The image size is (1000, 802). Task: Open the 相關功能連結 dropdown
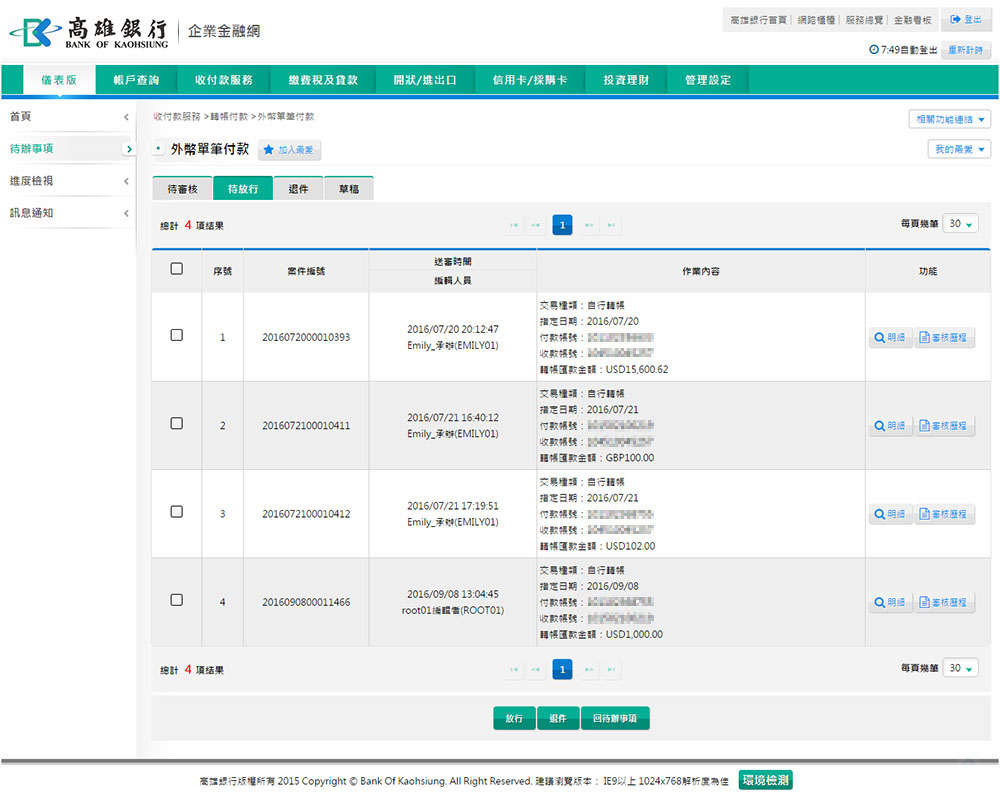tap(950, 119)
